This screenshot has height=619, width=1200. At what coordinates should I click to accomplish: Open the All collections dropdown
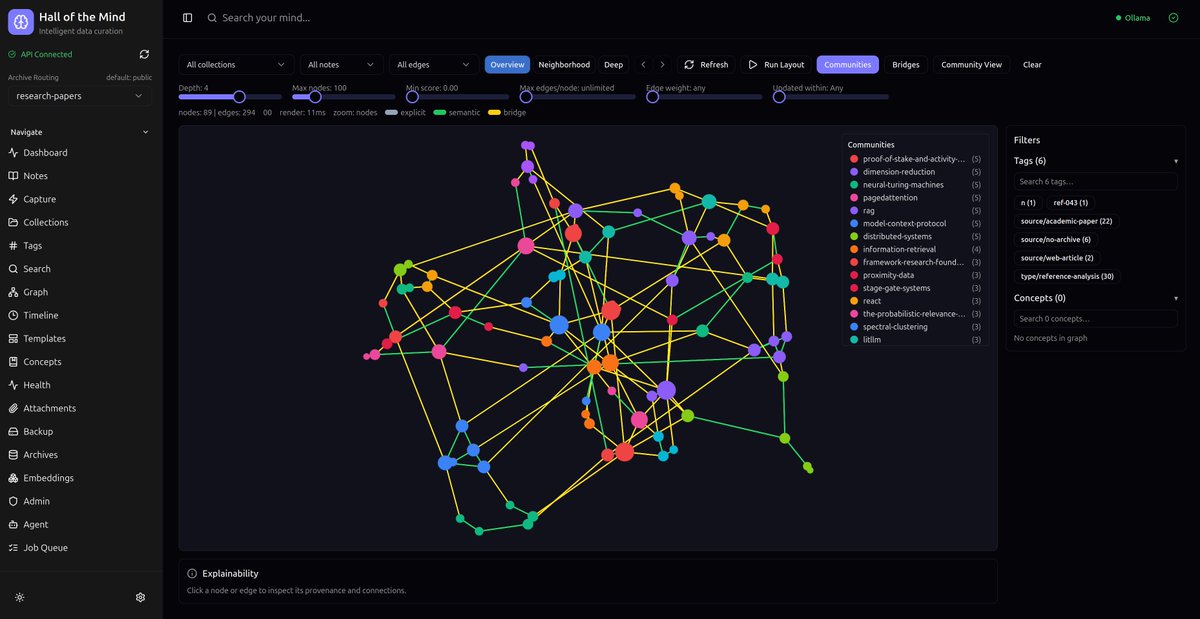pos(236,65)
